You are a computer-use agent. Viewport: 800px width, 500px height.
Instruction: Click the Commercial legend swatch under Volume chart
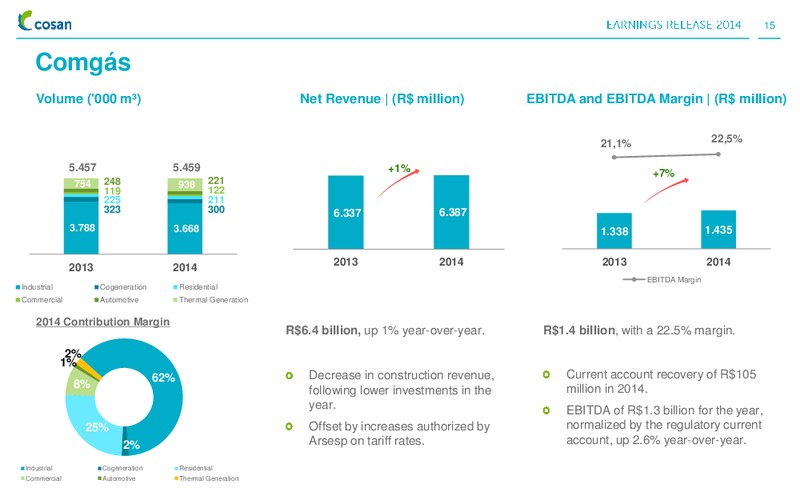point(18,300)
